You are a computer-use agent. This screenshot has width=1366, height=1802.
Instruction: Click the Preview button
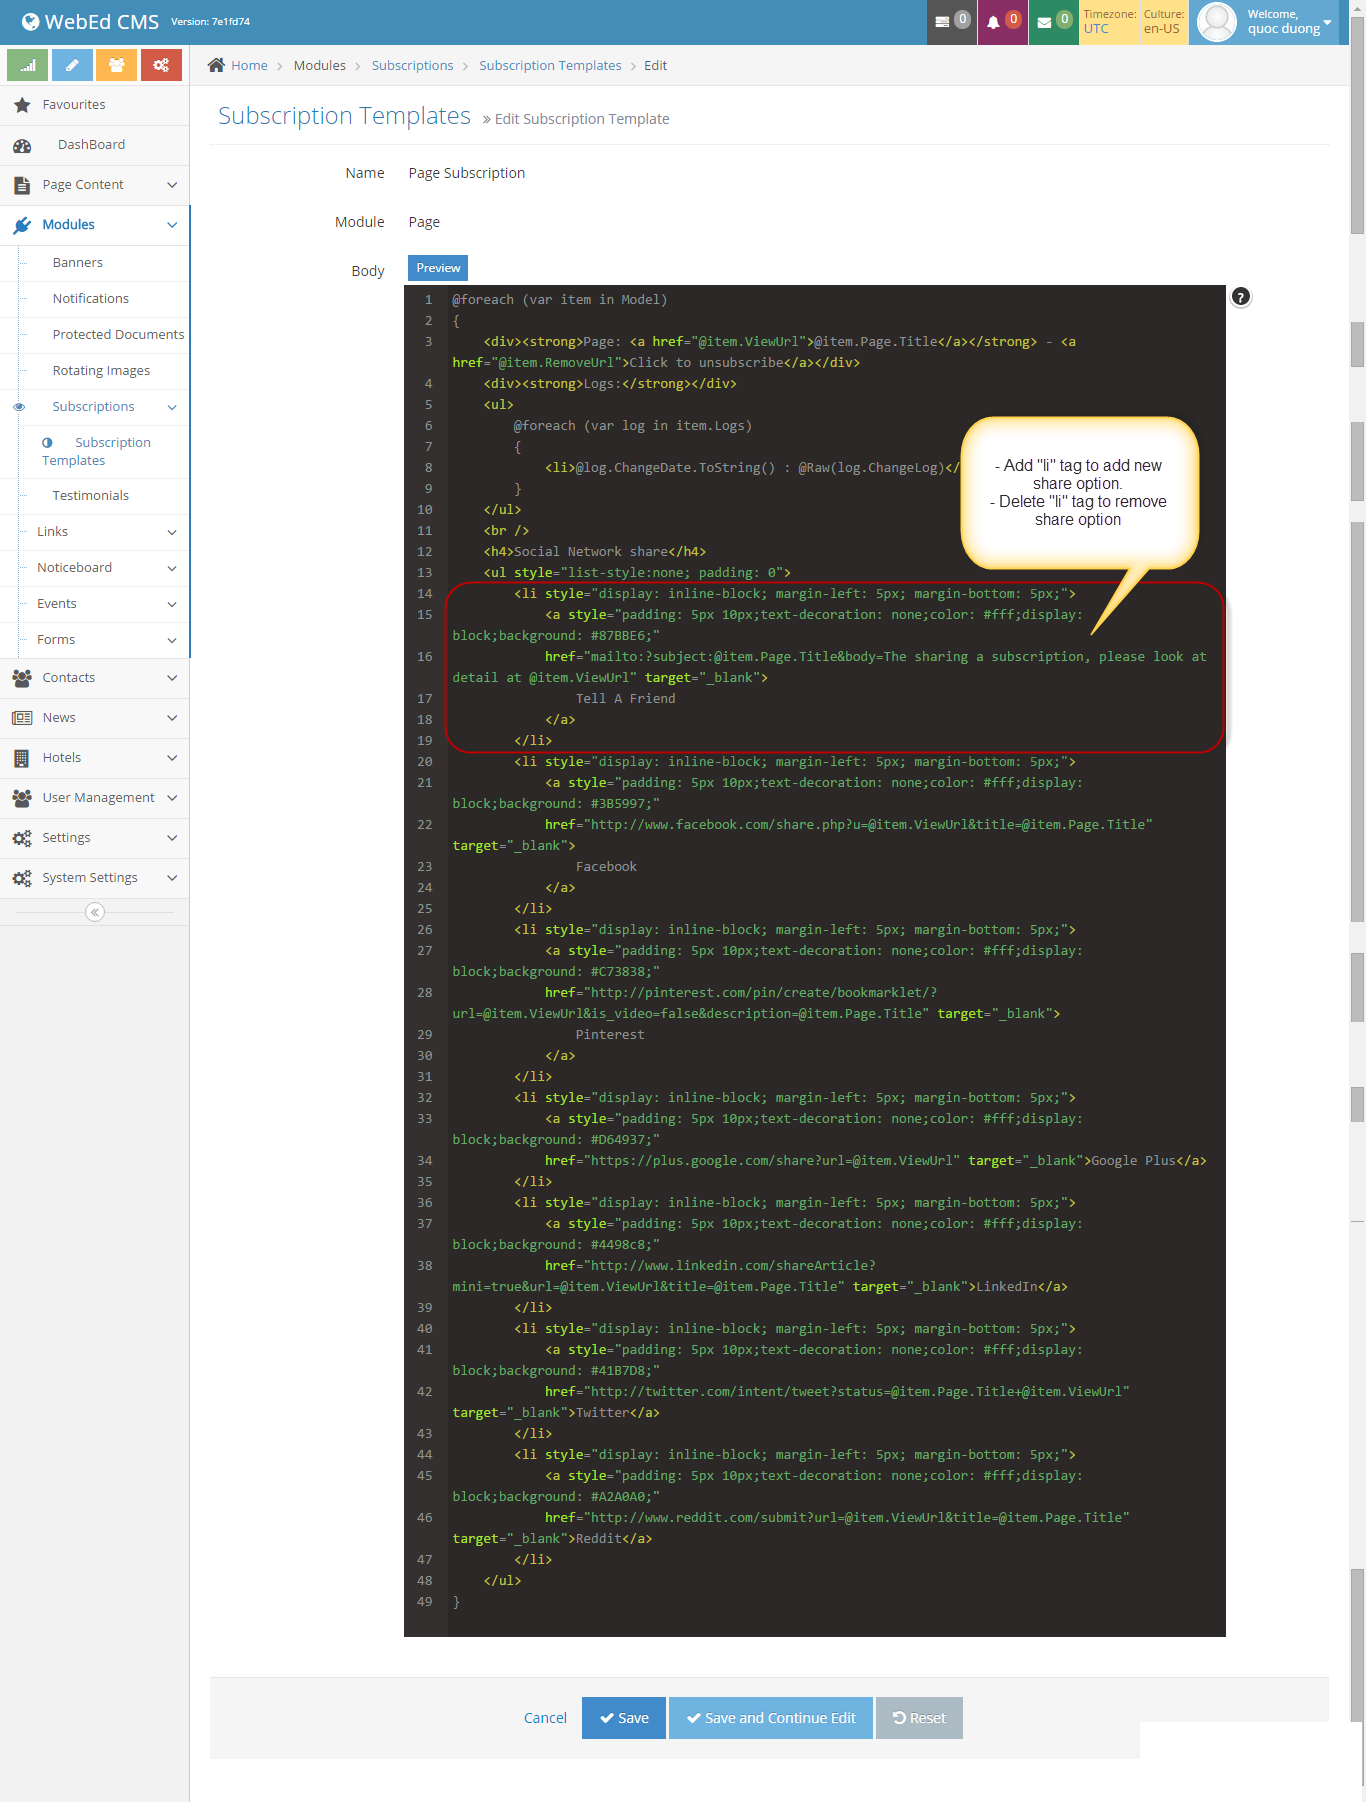click(x=438, y=268)
